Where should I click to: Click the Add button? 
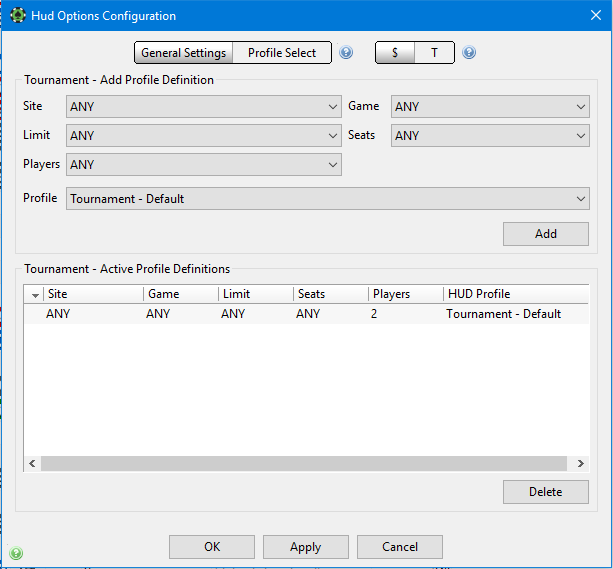click(546, 234)
